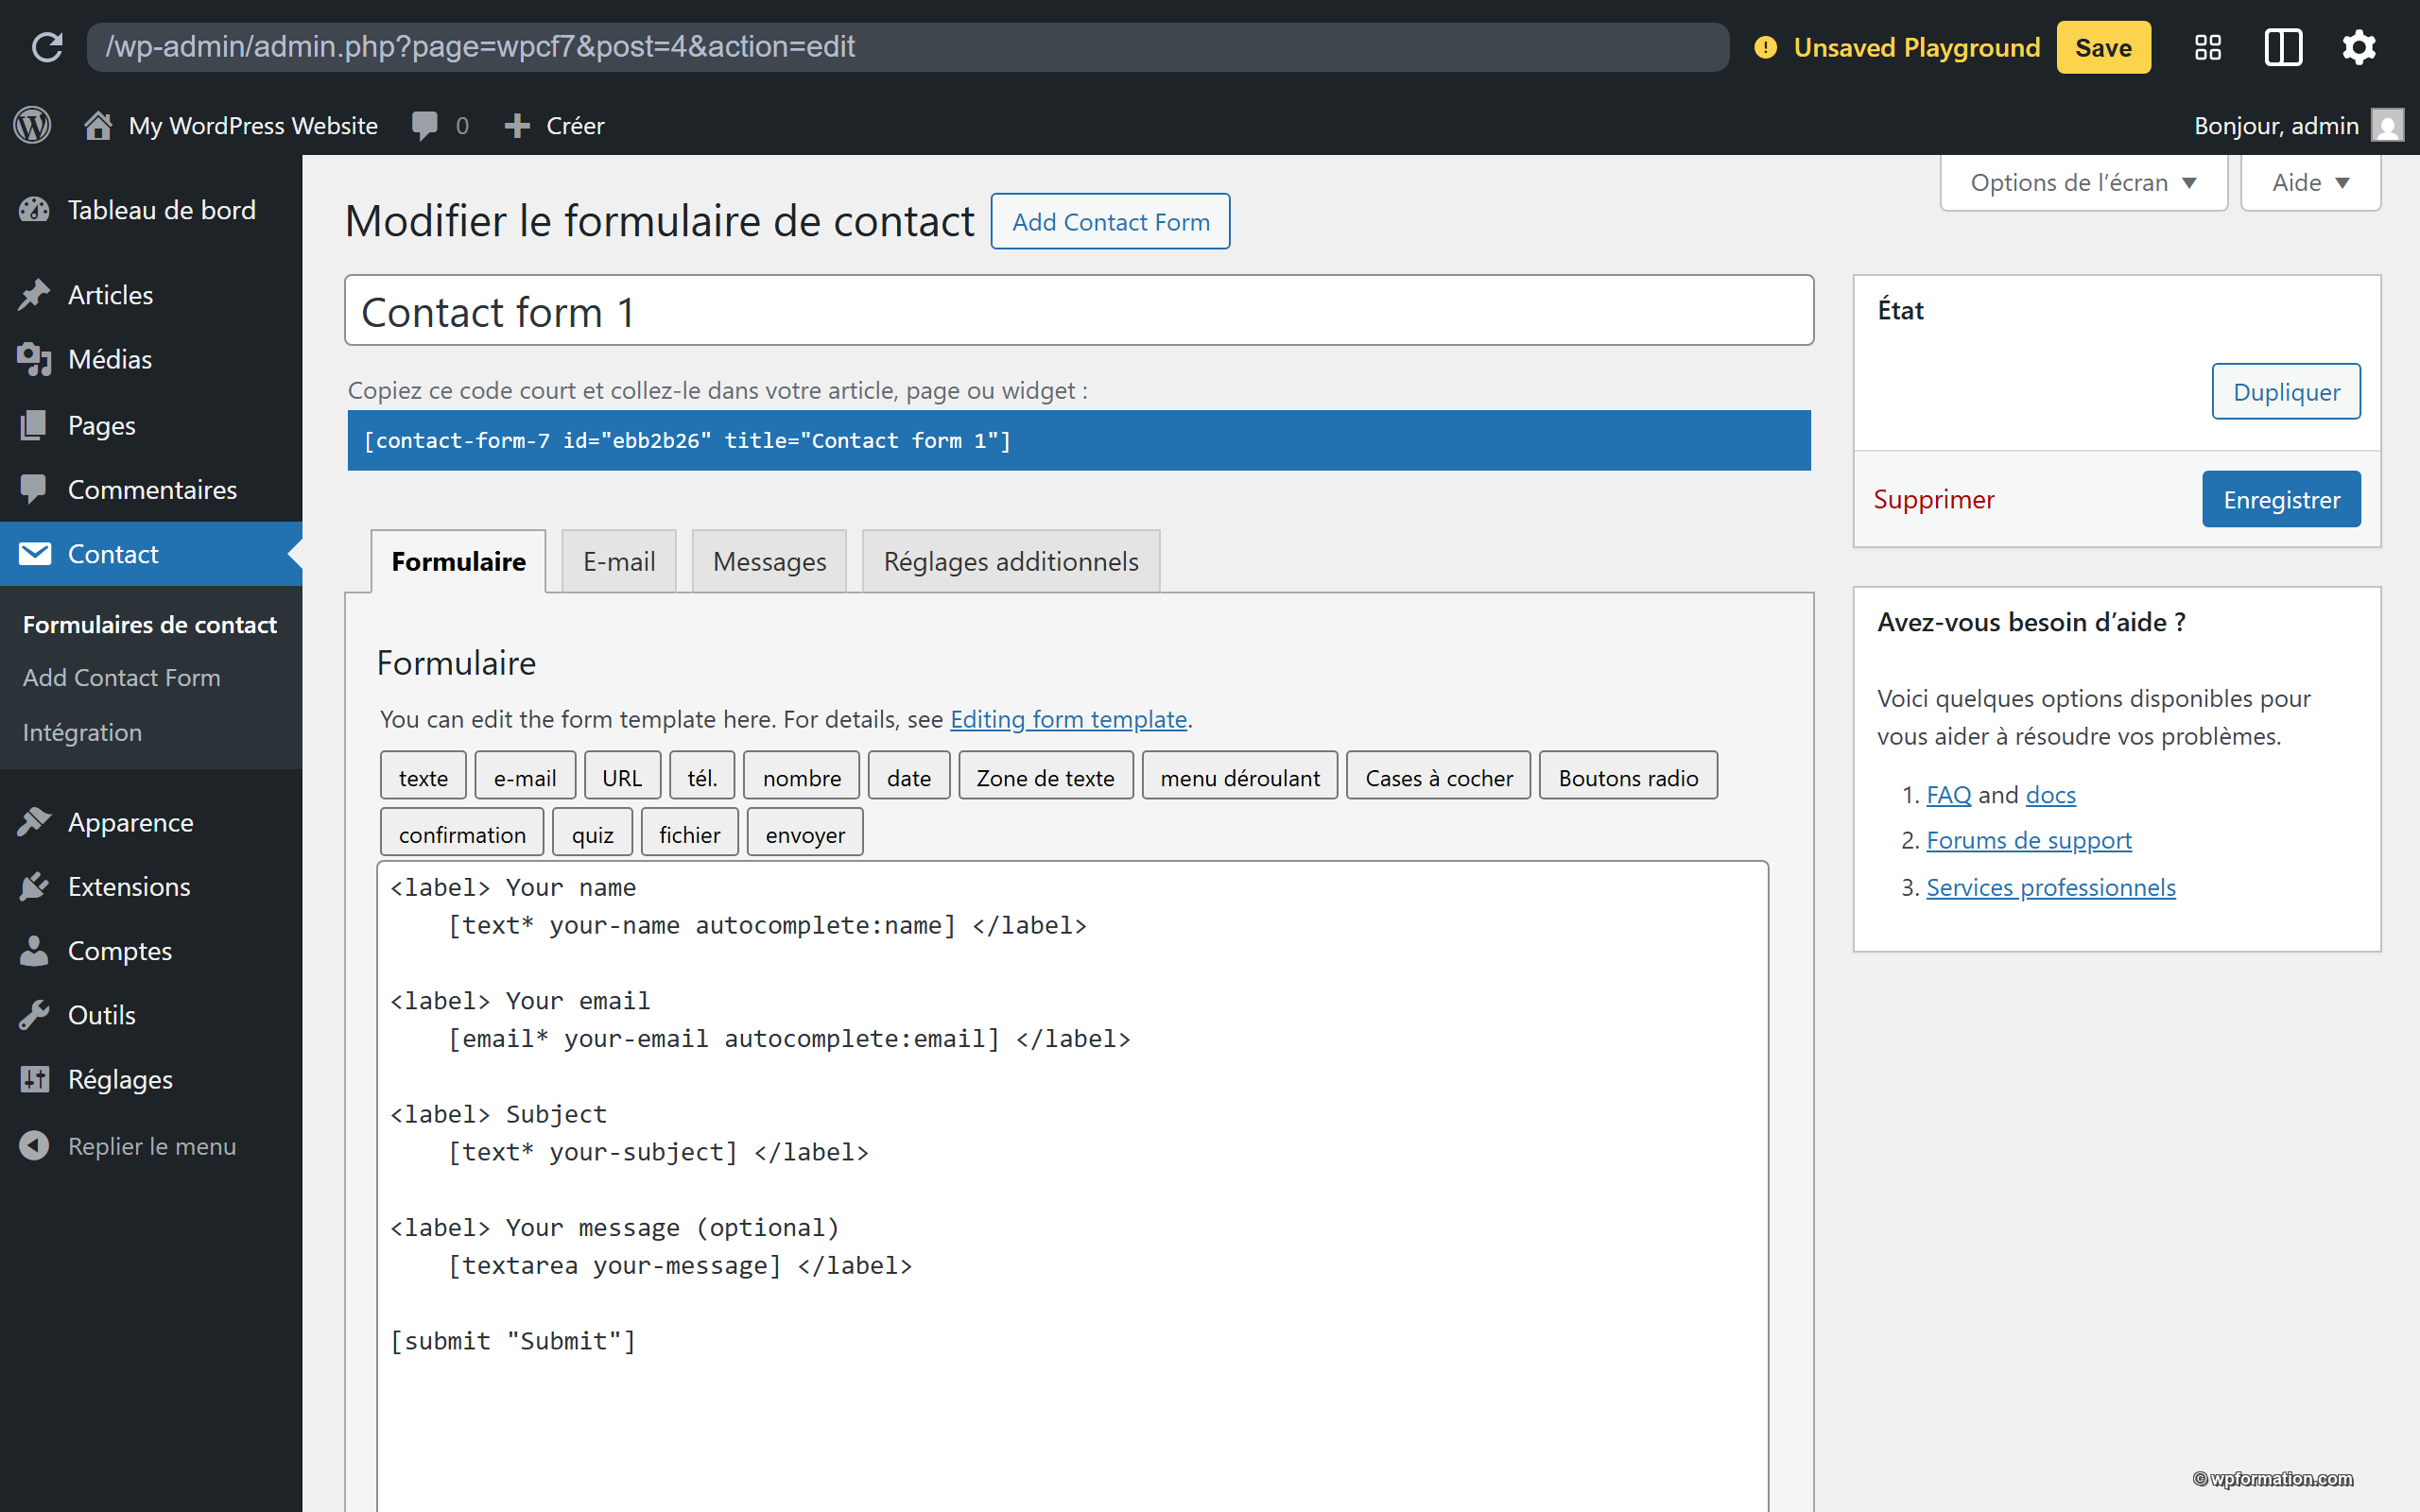Switch to the Formulaire tab
2420x1512 pixels.
pos(458,561)
